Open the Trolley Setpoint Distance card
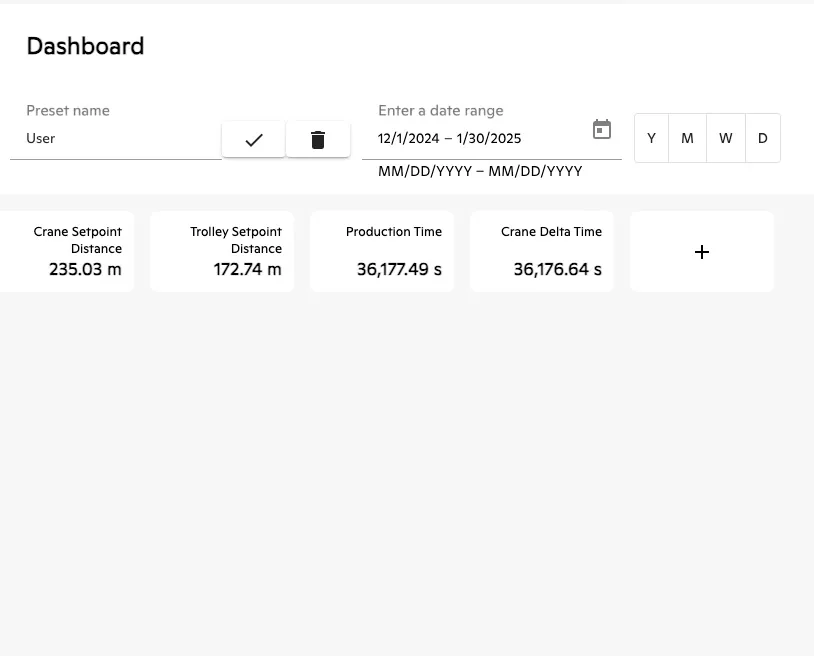Viewport: 814px width, 656px height. coord(222,252)
